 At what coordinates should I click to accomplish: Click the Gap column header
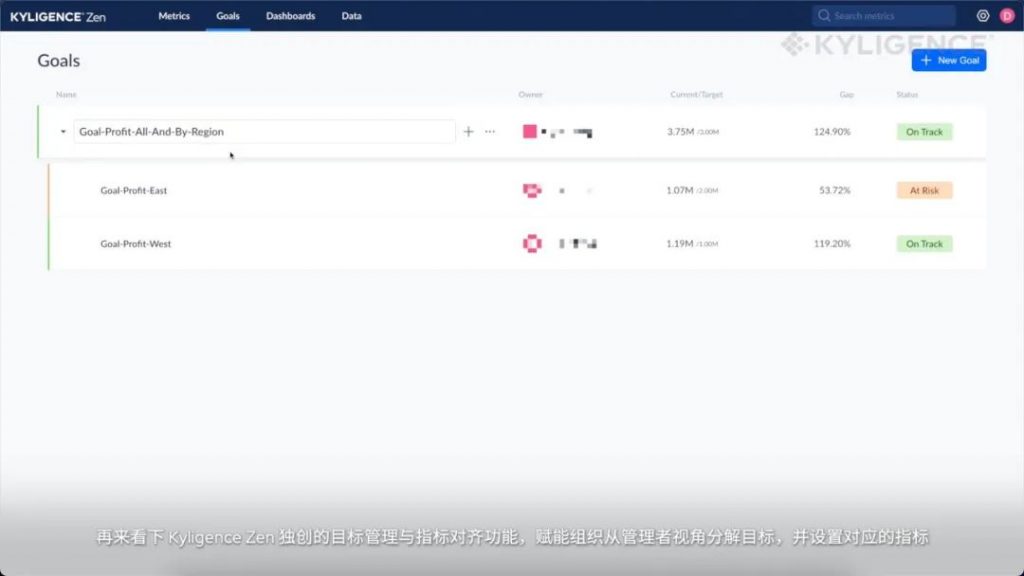pyautogui.click(x=846, y=94)
